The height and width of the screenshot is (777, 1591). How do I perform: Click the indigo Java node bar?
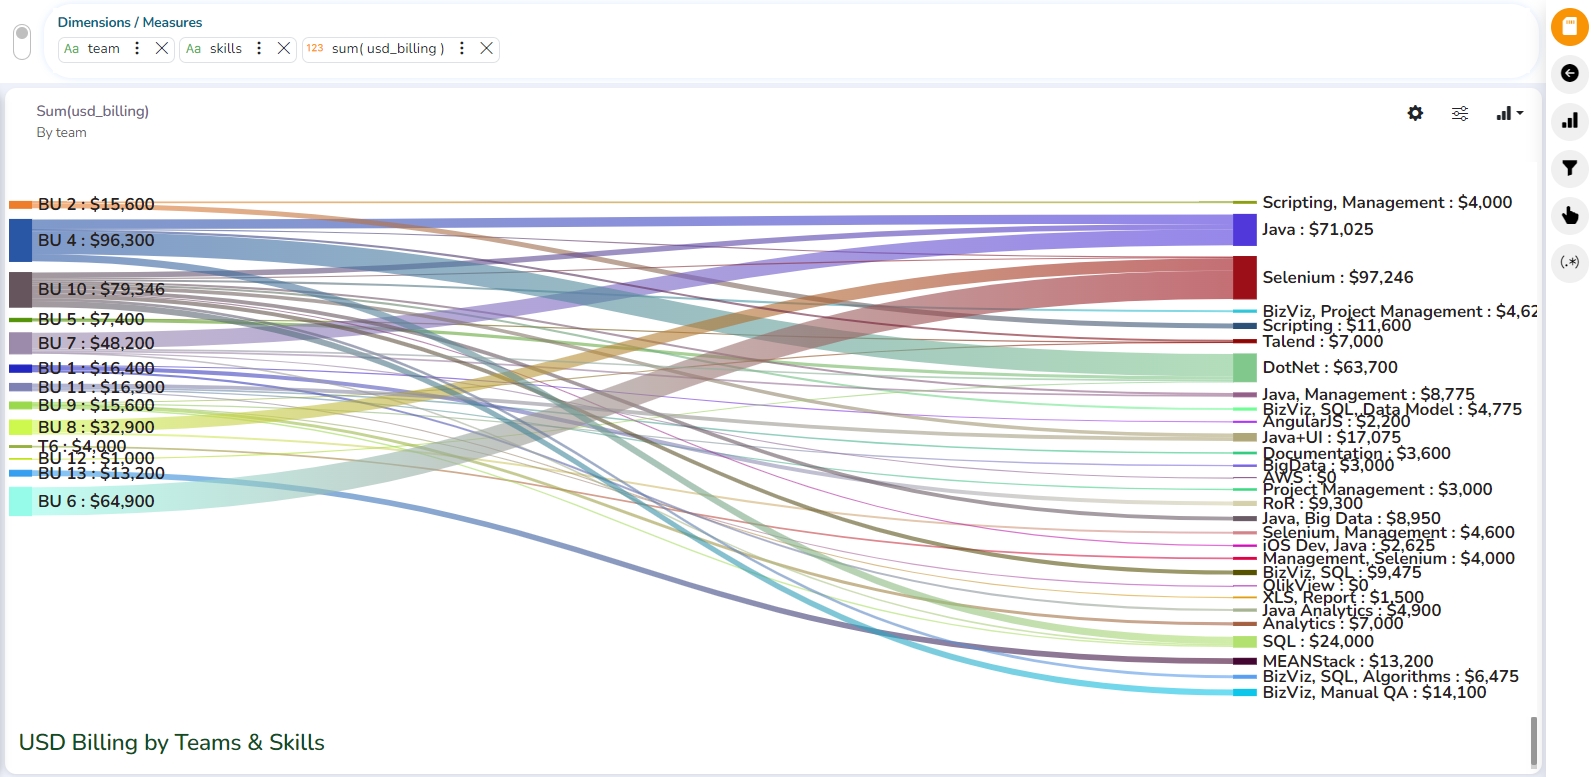pyautogui.click(x=1245, y=230)
